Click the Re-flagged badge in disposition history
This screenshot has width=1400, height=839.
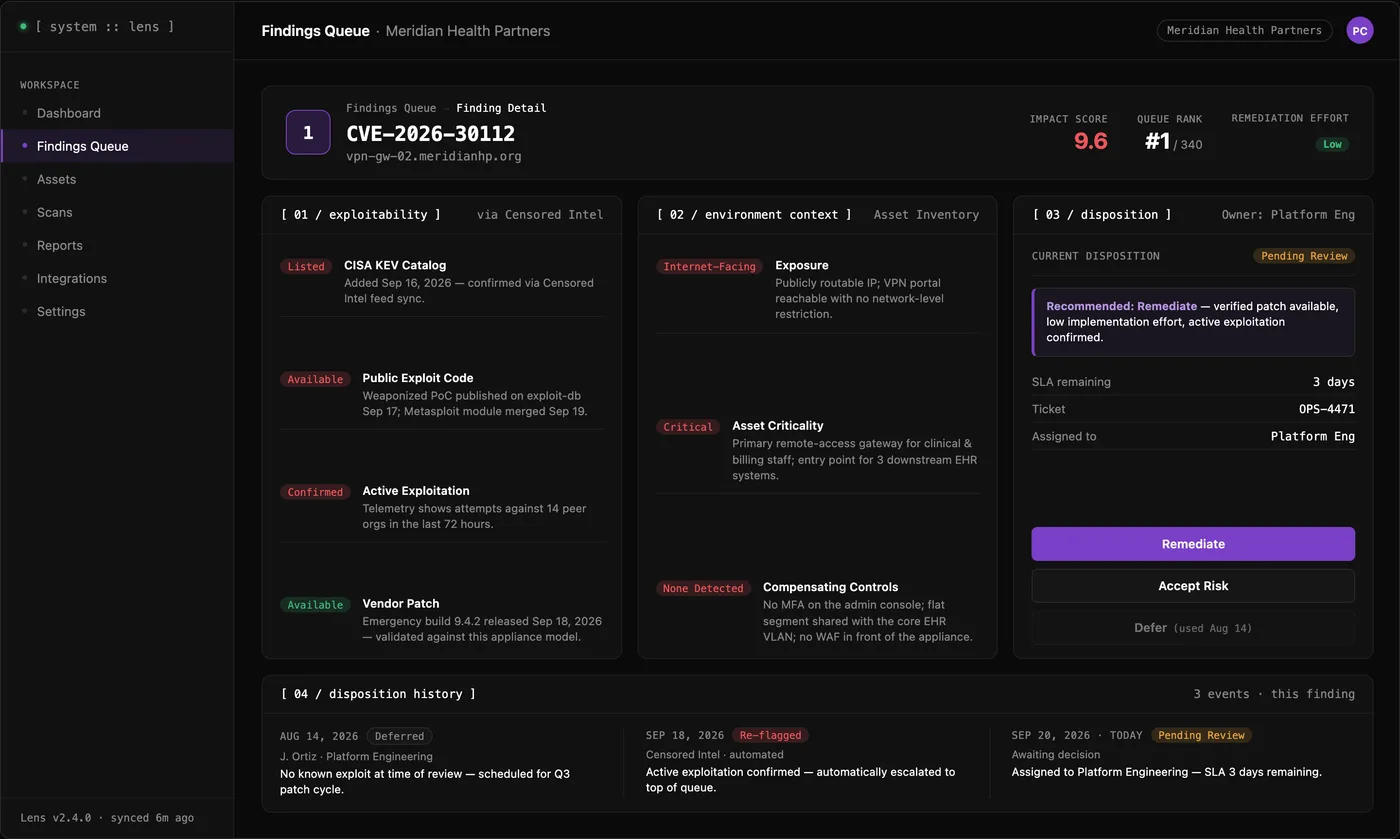770,735
